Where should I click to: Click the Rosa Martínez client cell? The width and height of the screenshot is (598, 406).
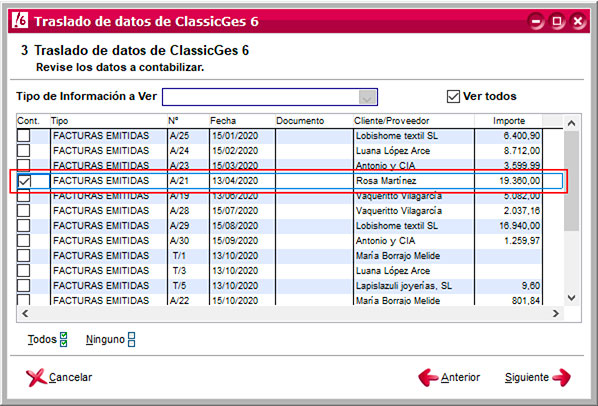tap(414, 181)
